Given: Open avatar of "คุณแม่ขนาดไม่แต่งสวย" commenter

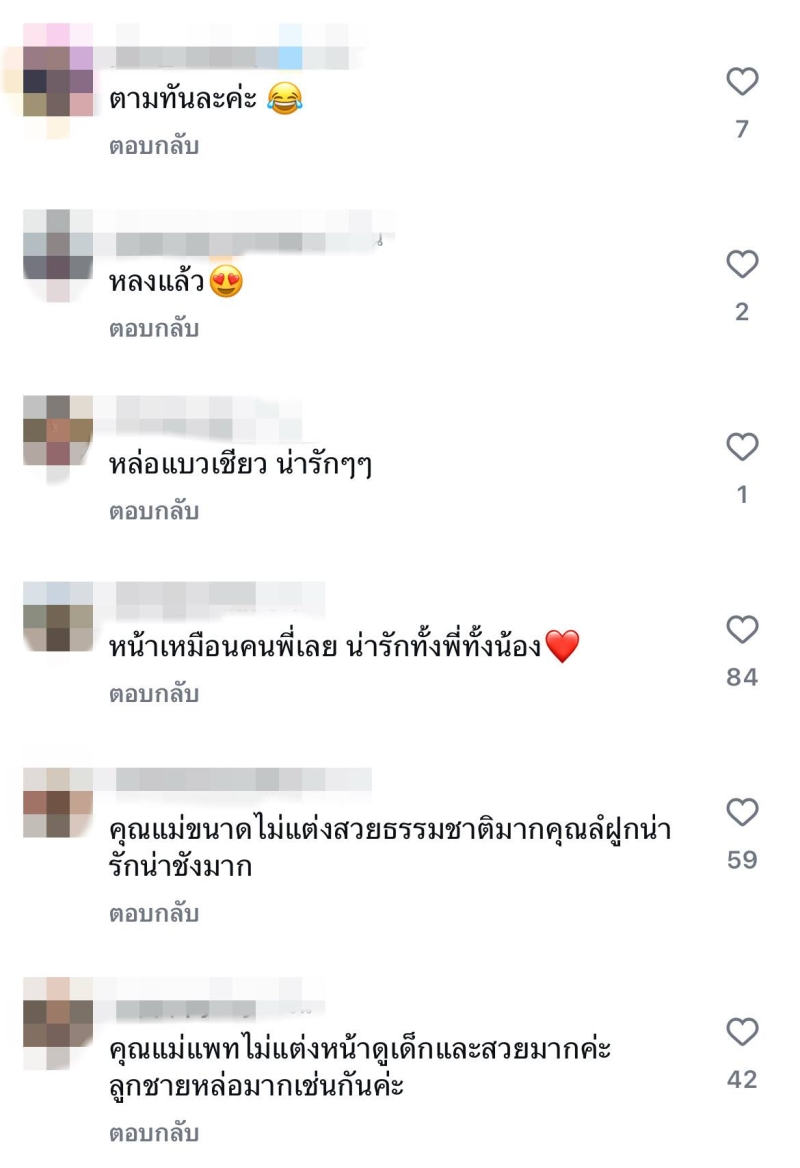Looking at the screenshot, I should 58,803.
